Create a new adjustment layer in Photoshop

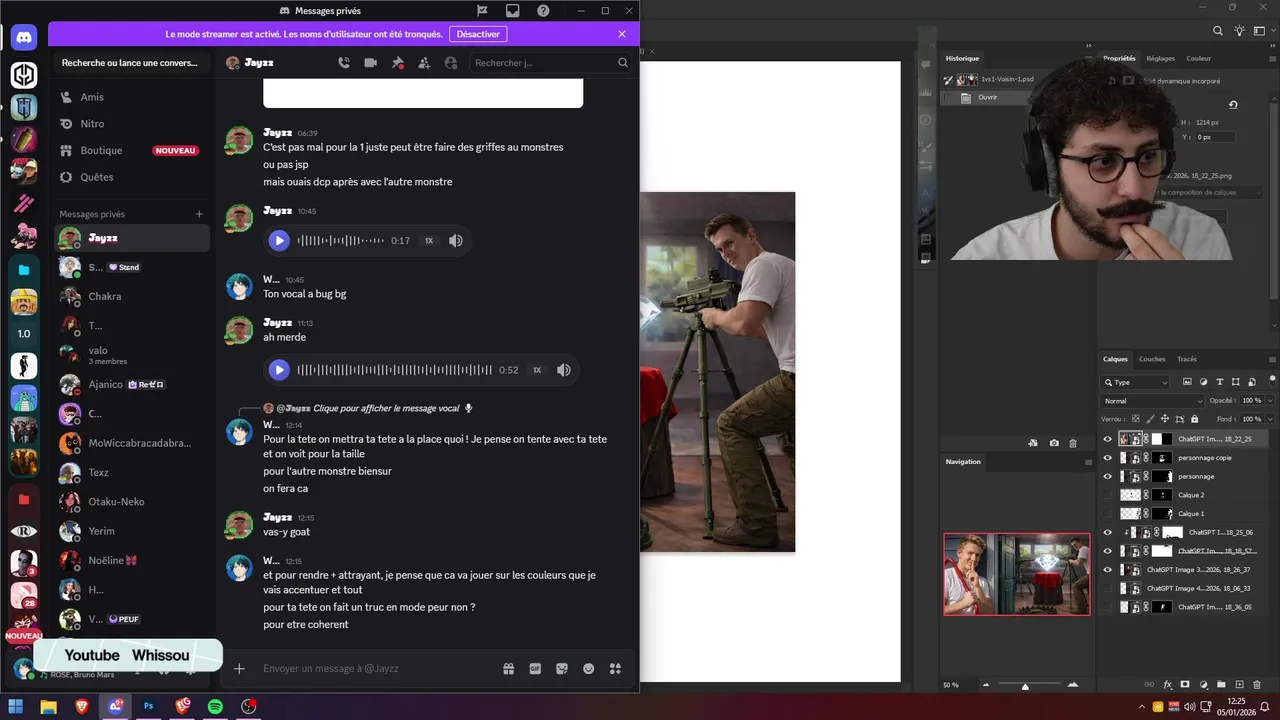click(1204, 685)
